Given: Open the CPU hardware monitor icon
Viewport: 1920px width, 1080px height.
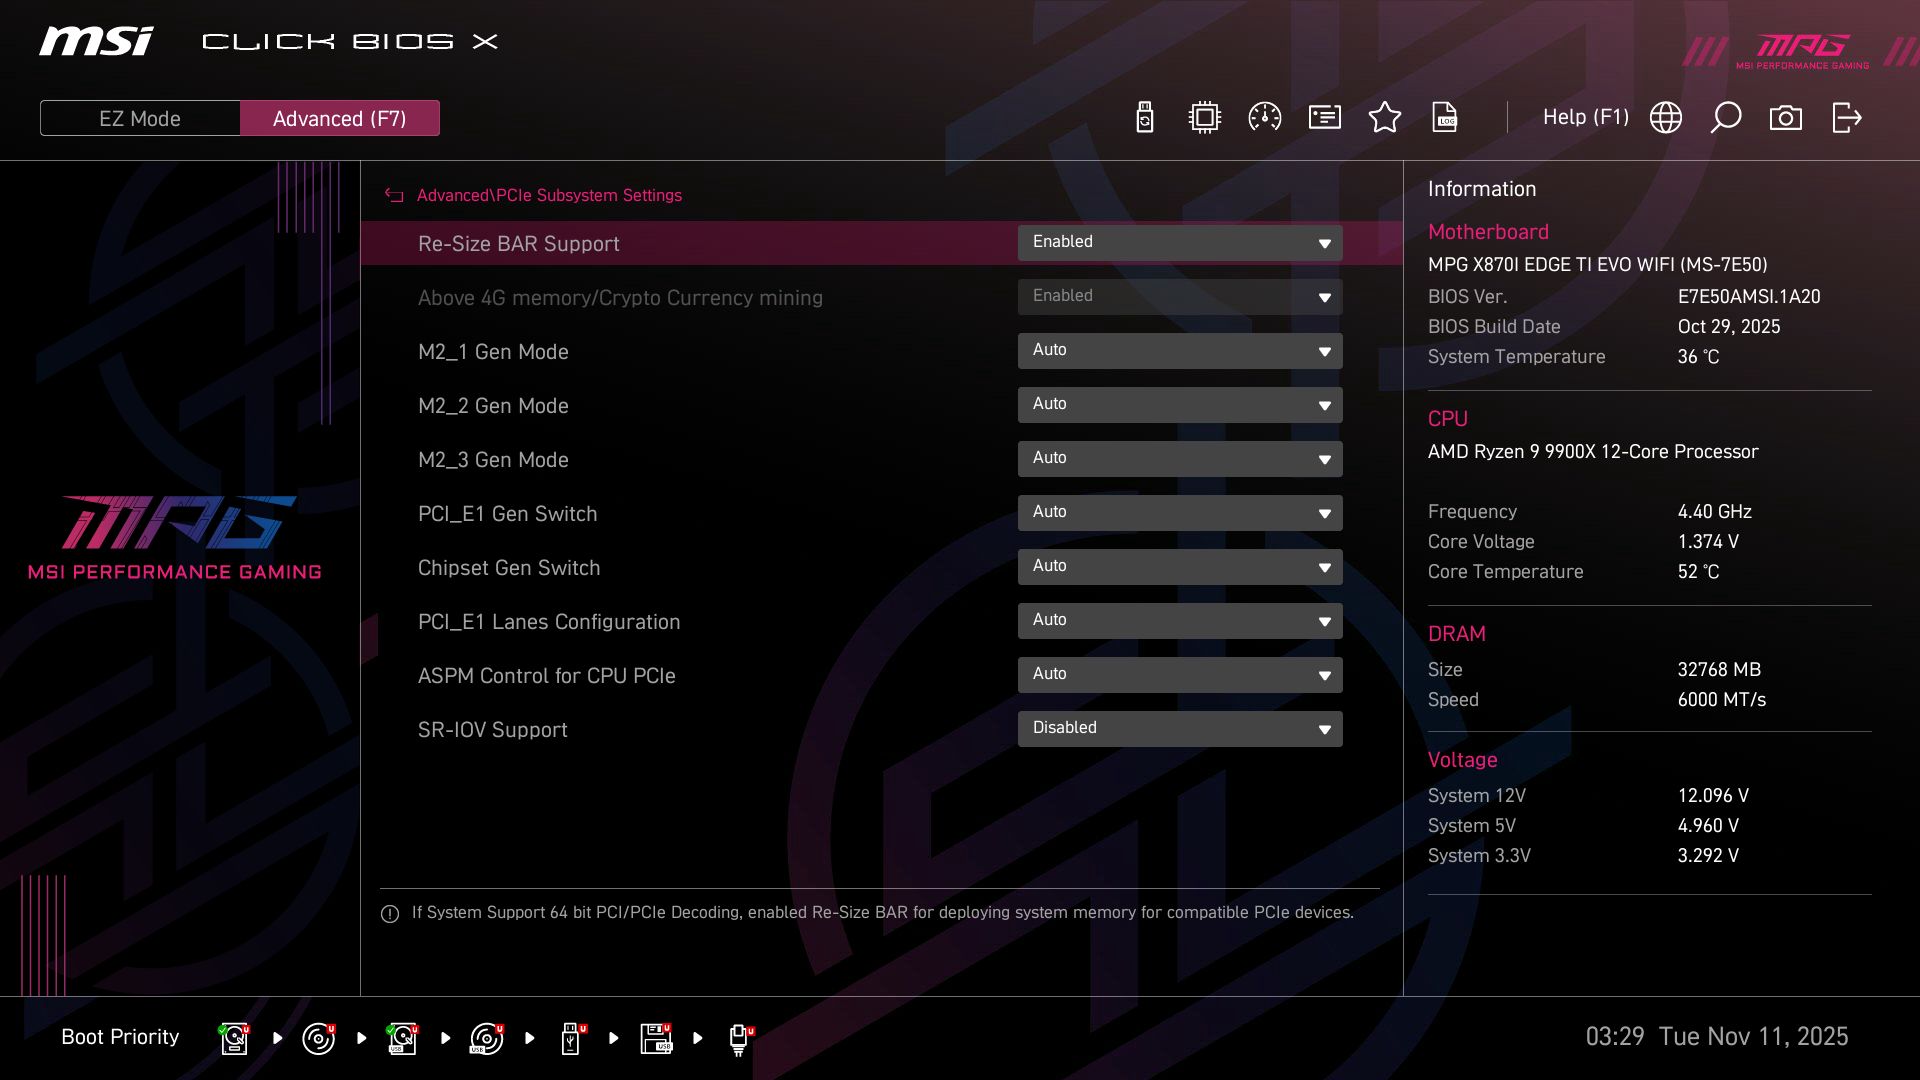Looking at the screenshot, I should point(1203,117).
